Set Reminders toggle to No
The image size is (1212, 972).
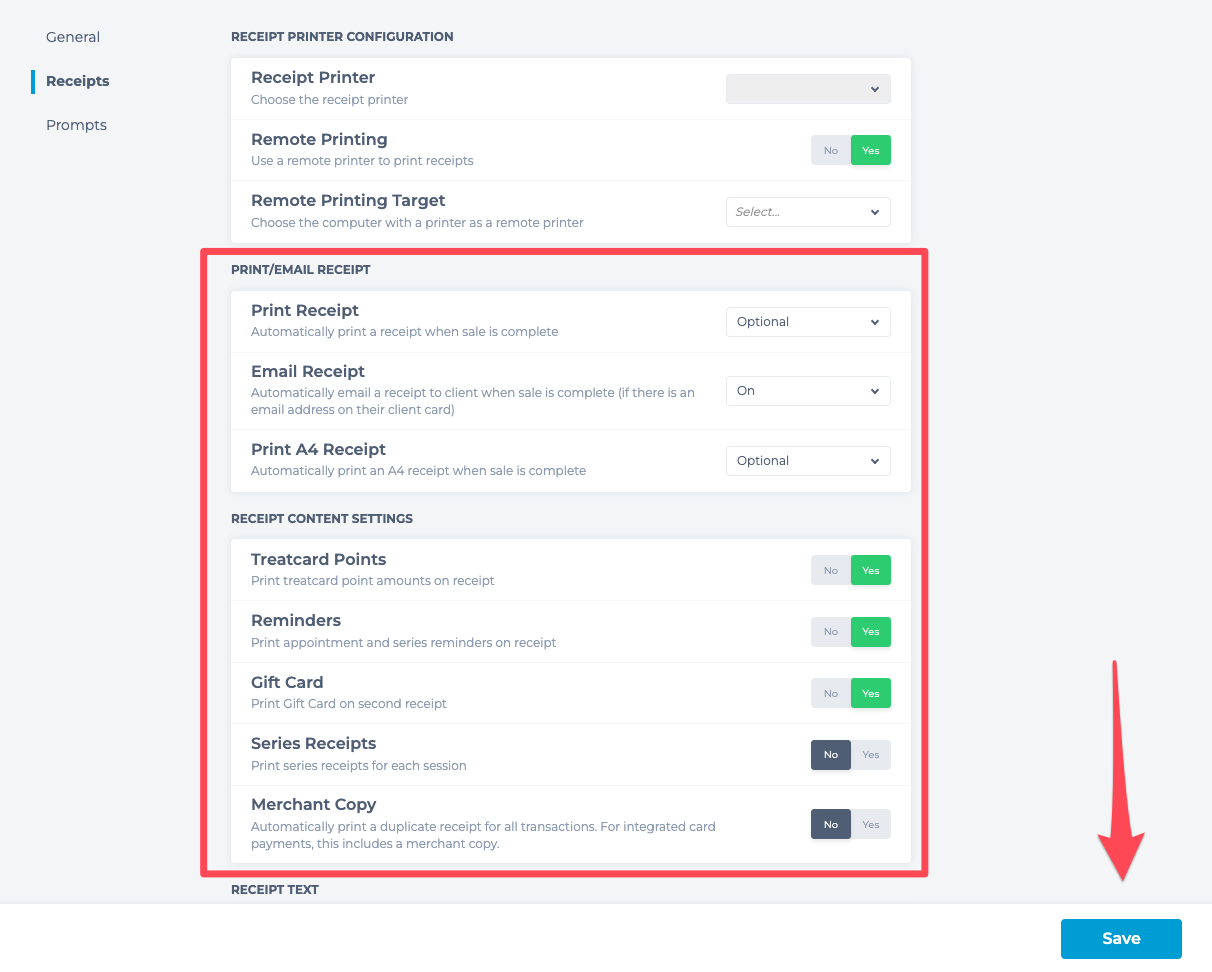tap(830, 632)
